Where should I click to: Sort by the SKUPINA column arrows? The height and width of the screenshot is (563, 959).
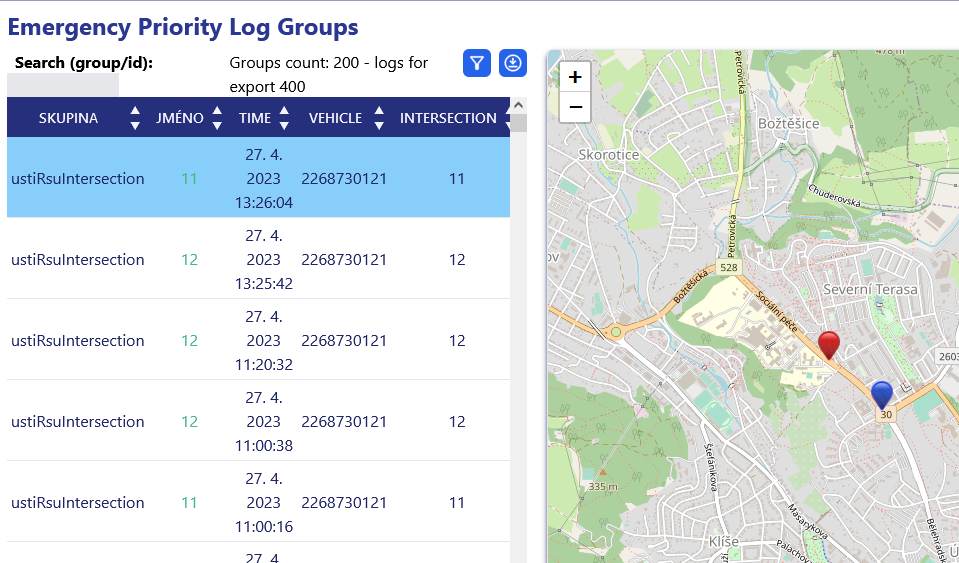coord(135,118)
